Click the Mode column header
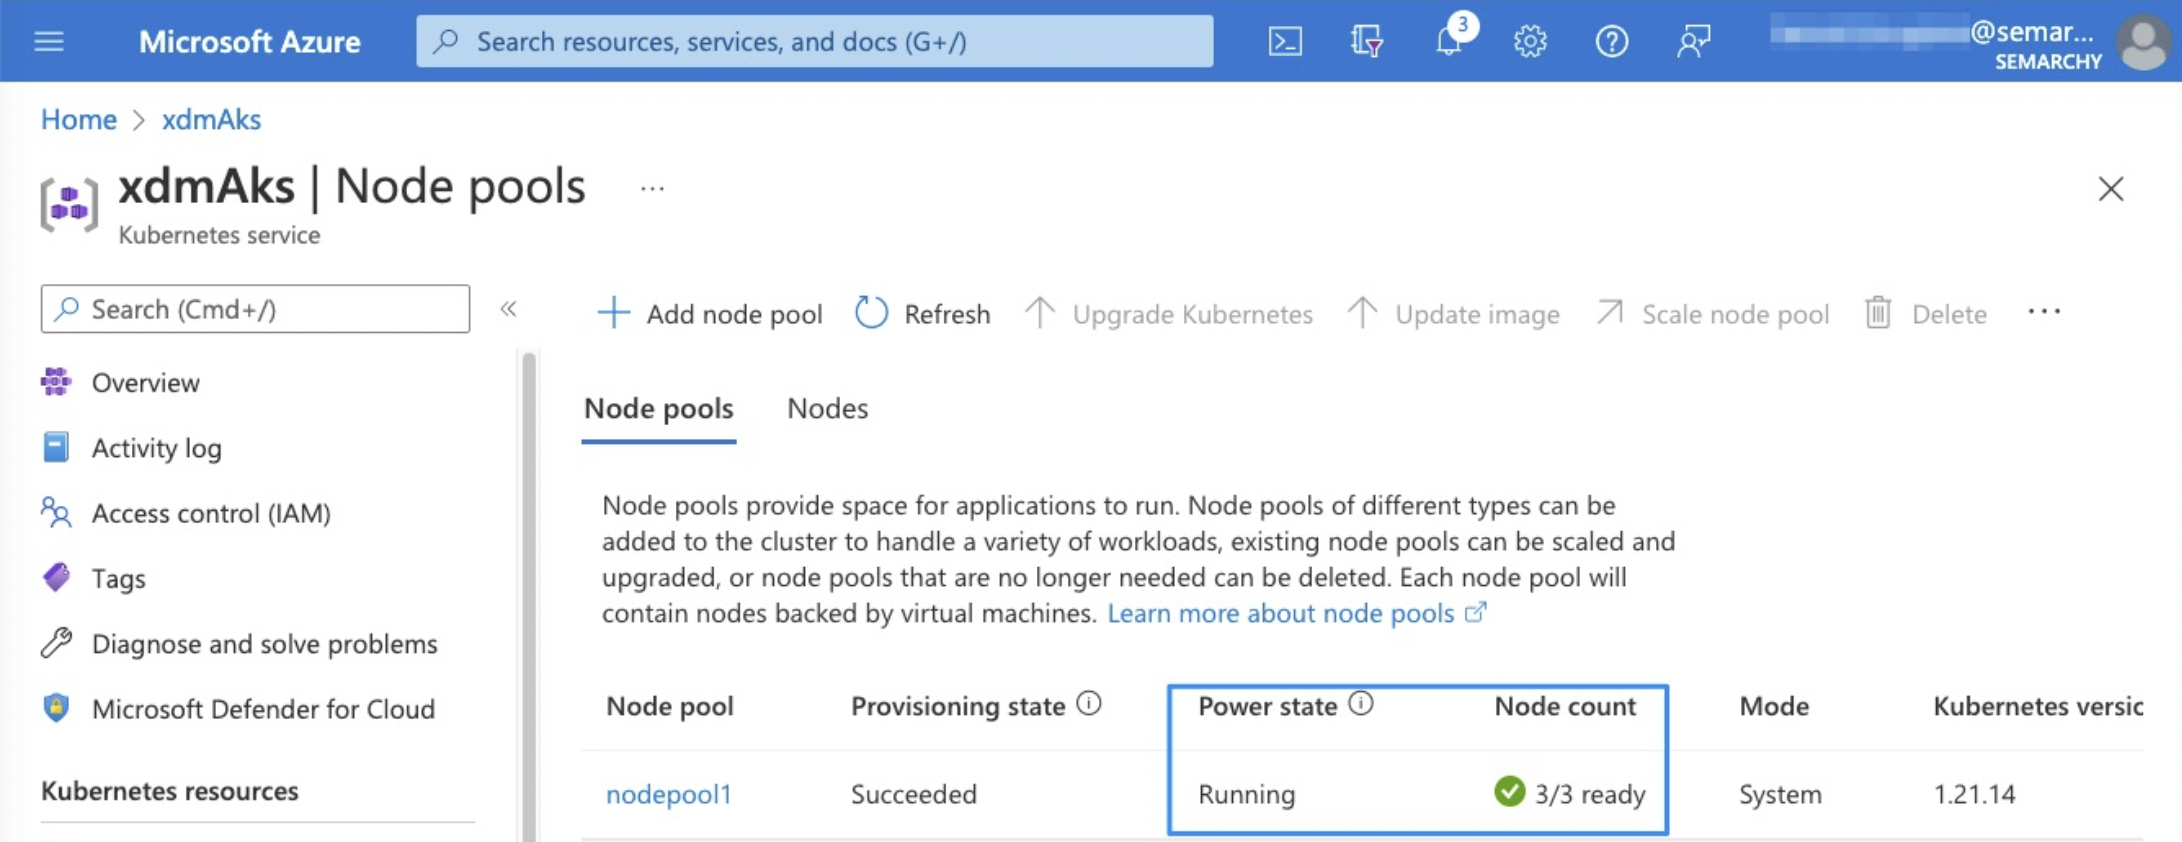Viewport: 2182px width, 842px height. (x=1774, y=706)
